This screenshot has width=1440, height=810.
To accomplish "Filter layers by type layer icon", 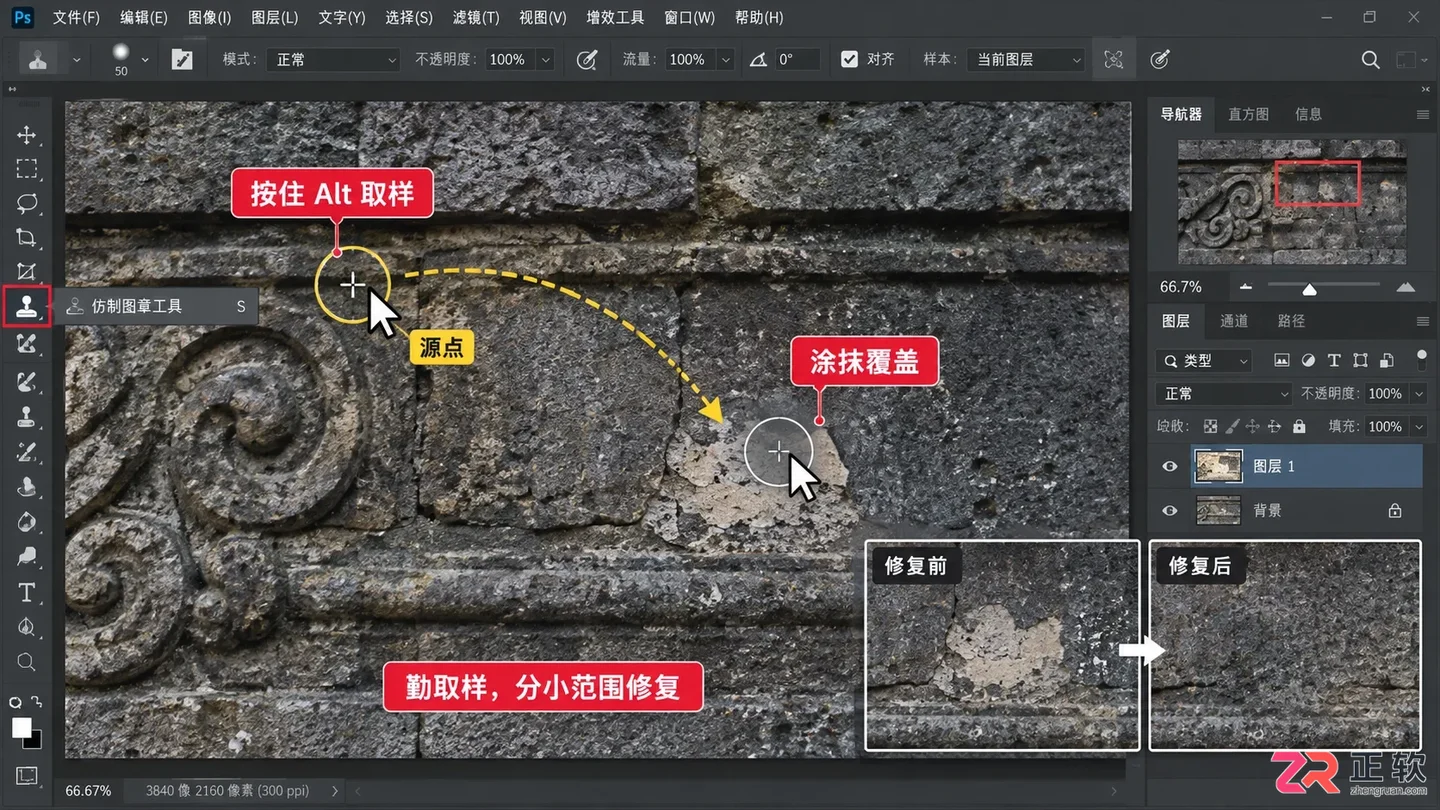I will [1334, 360].
